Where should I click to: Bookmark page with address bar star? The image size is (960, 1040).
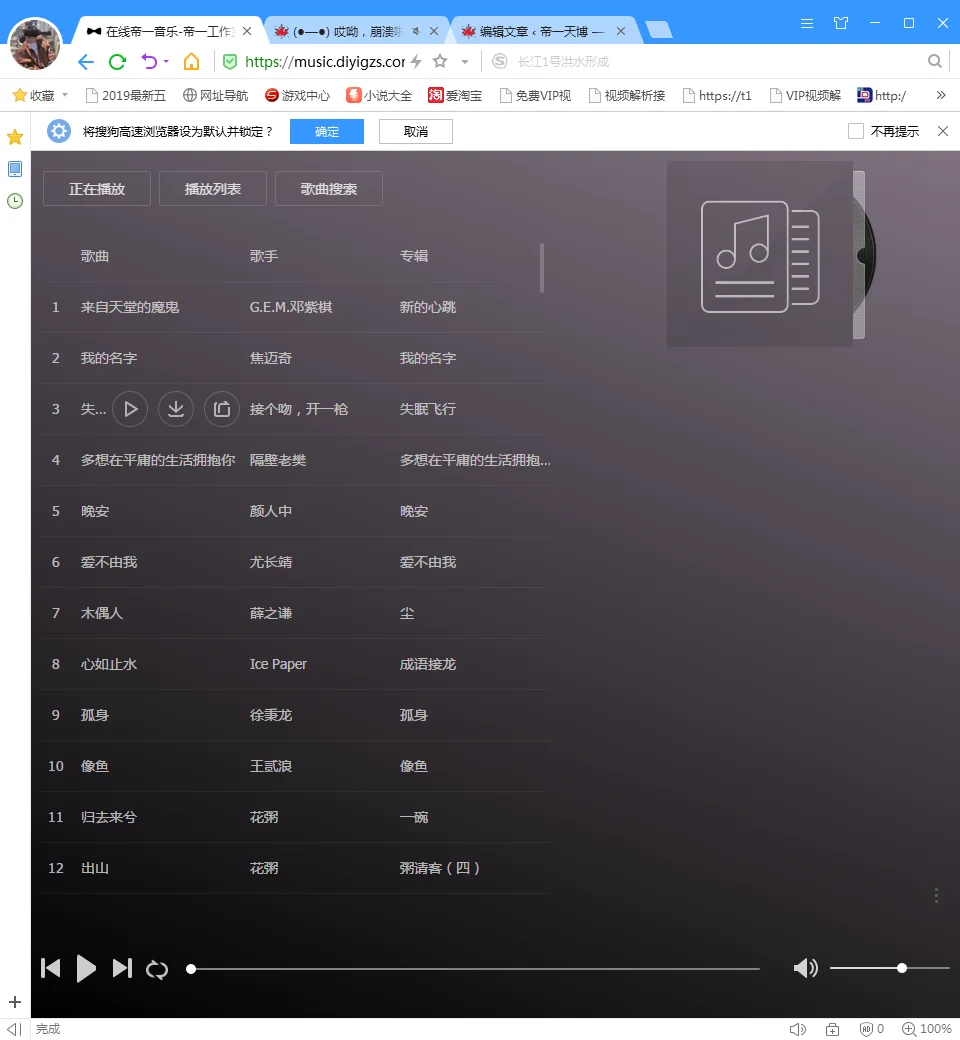click(x=440, y=62)
